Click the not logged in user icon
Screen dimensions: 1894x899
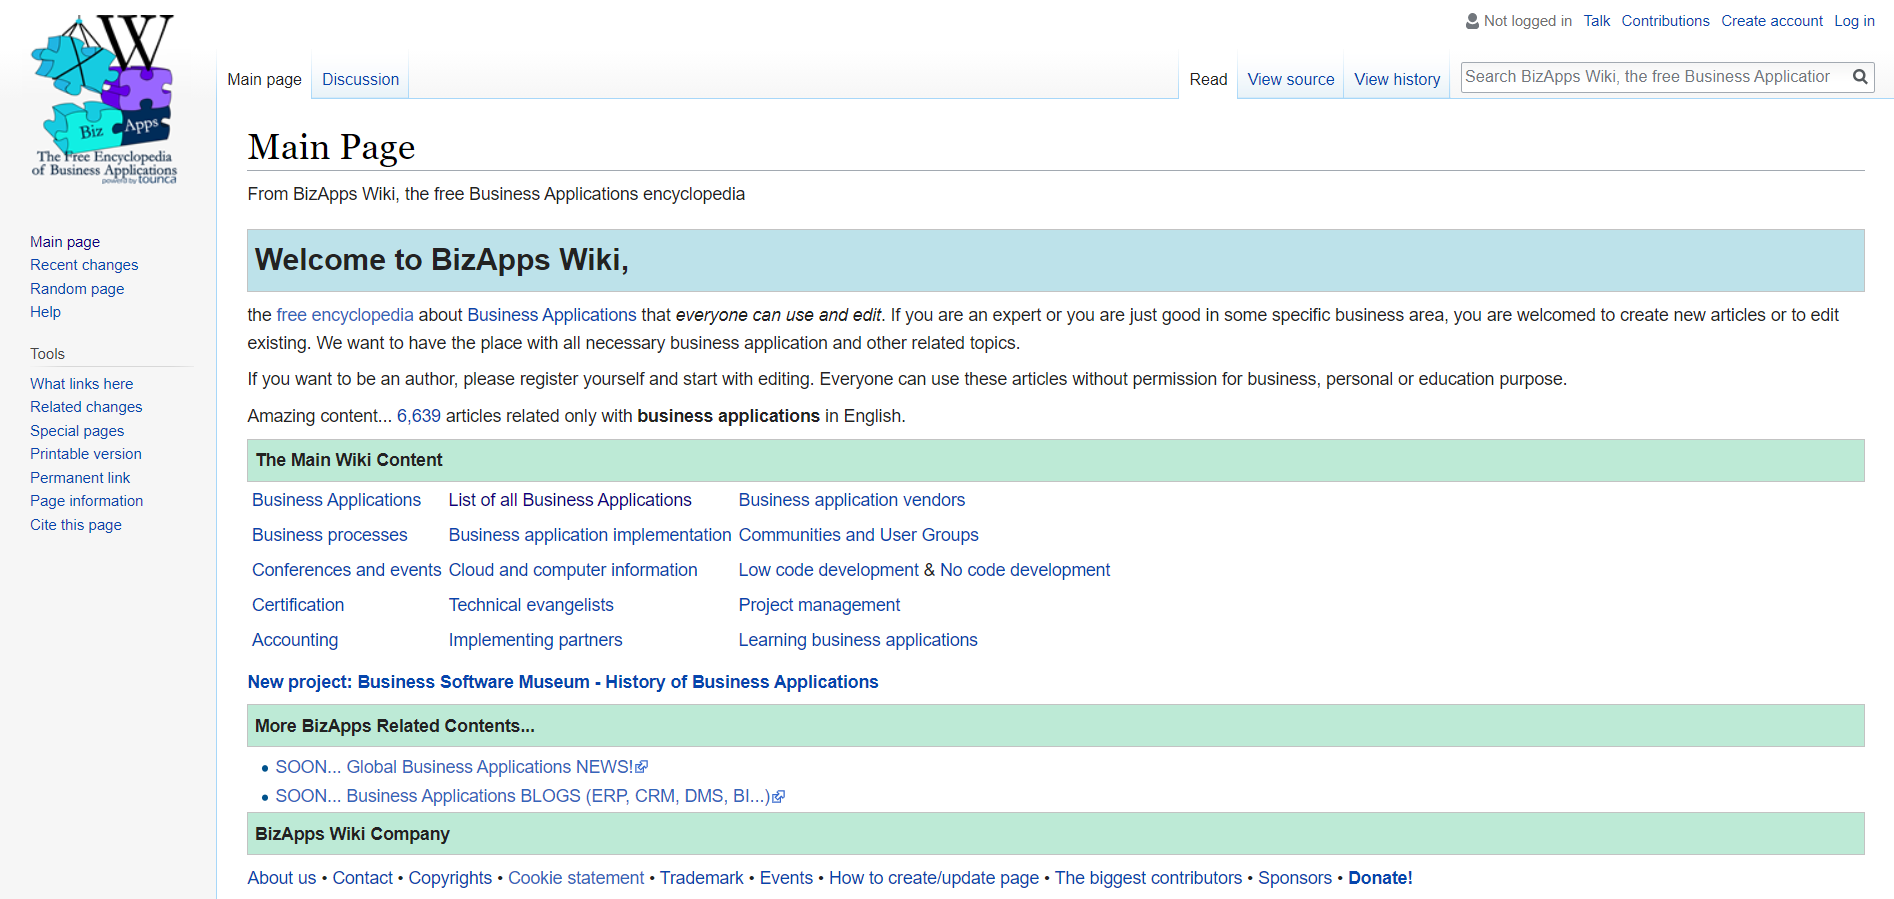(1472, 21)
